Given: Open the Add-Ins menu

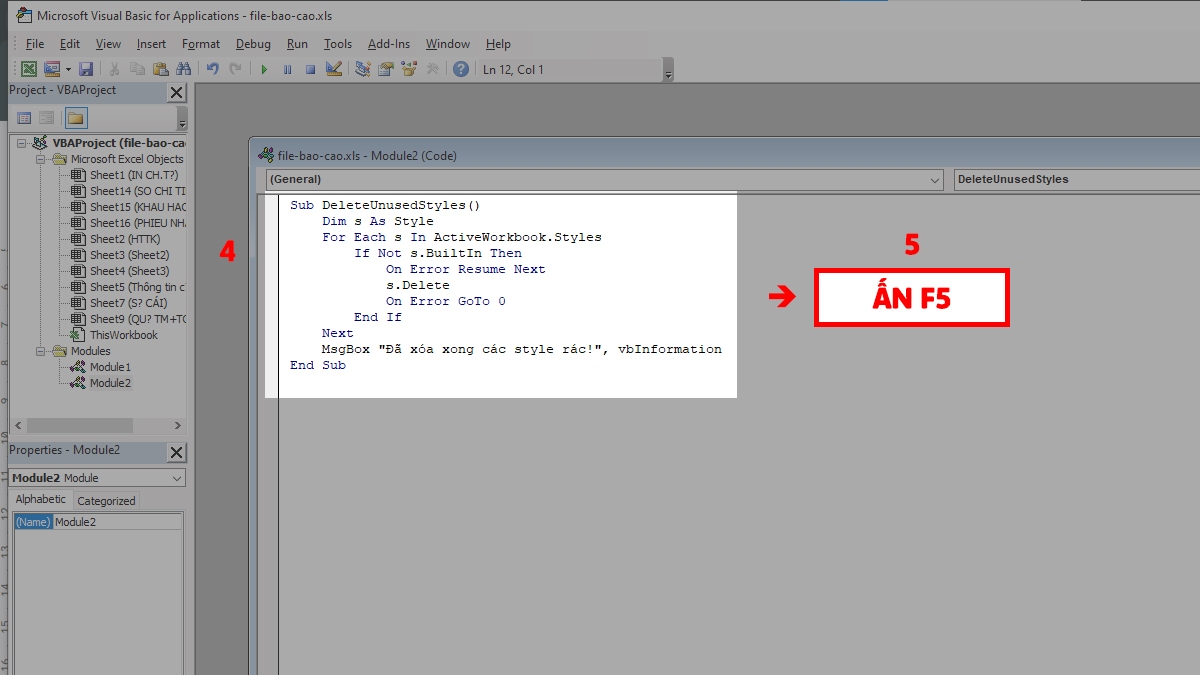Looking at the screenshot, I should pos(388,43).
